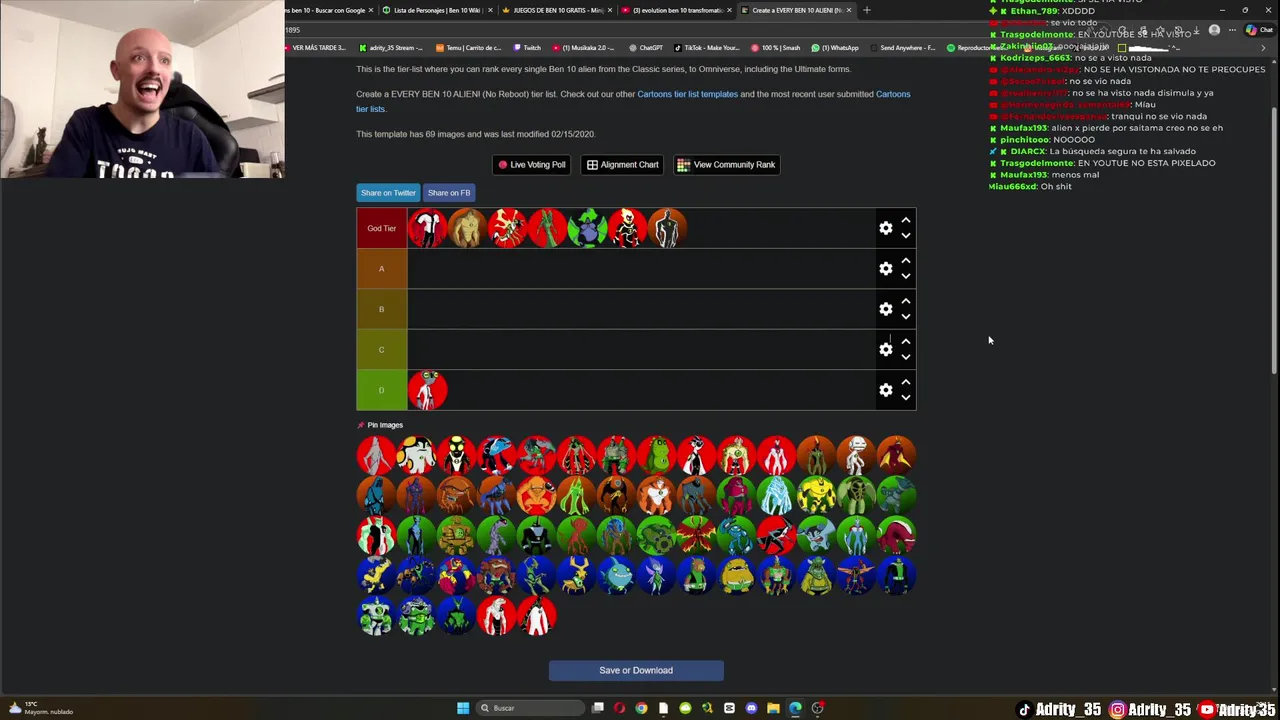1280x720 pixels.
Task: Open Windows Start menu
Action: click(463, 708)
